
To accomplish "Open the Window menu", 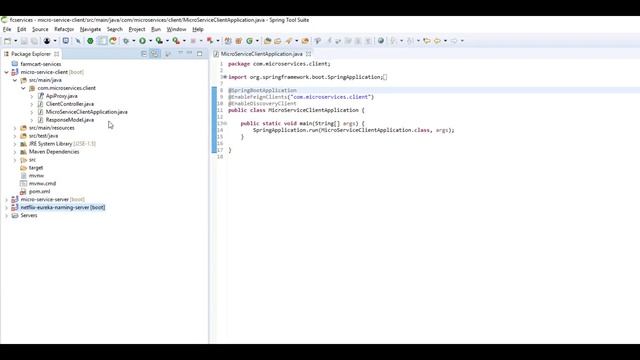I will pyautogui.click(x=176, y=29).
